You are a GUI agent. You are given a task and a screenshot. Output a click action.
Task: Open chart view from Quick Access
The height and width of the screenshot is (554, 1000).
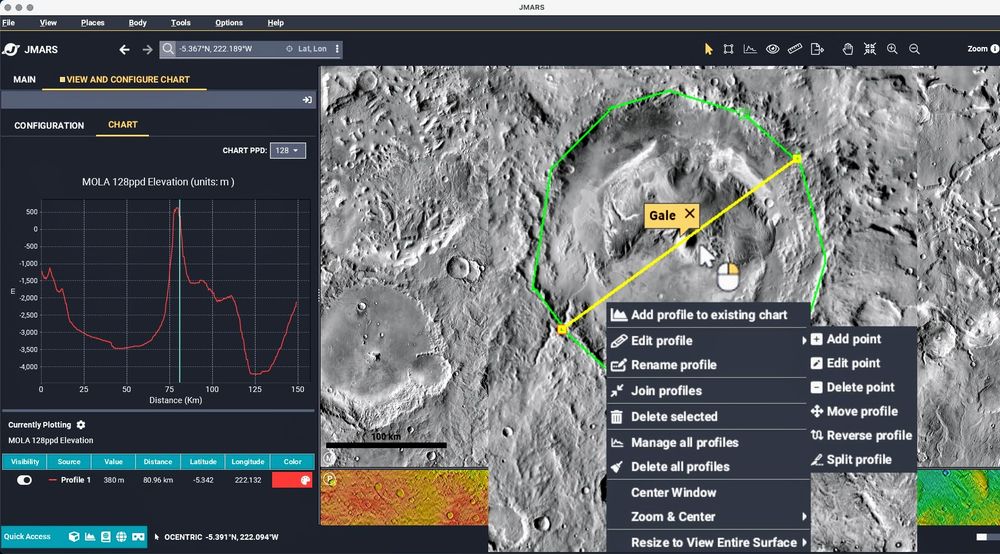(90, 537)
